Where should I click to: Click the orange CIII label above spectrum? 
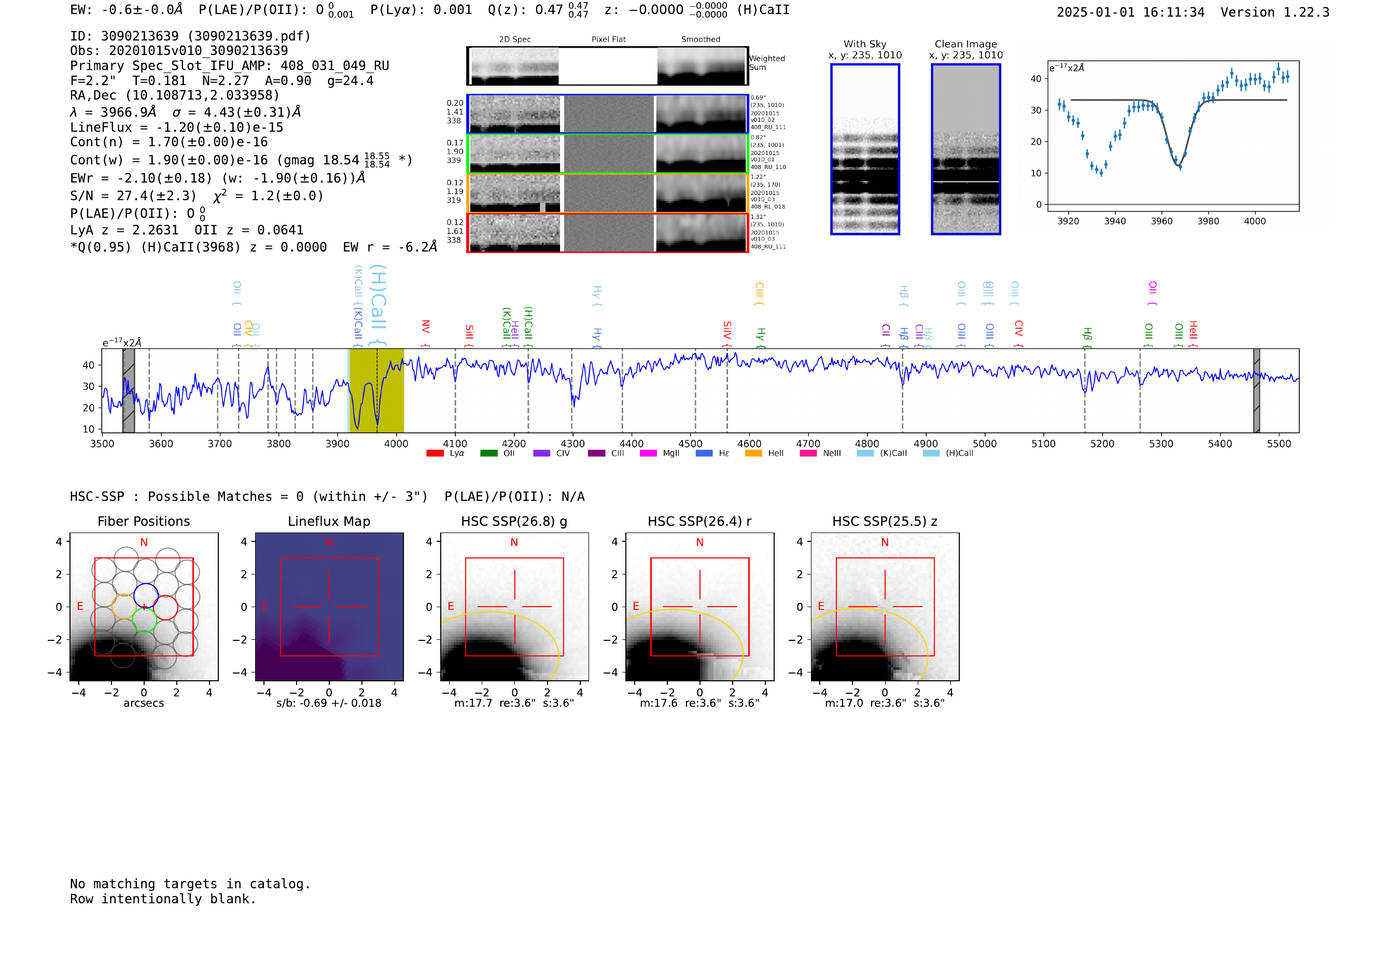759,294
